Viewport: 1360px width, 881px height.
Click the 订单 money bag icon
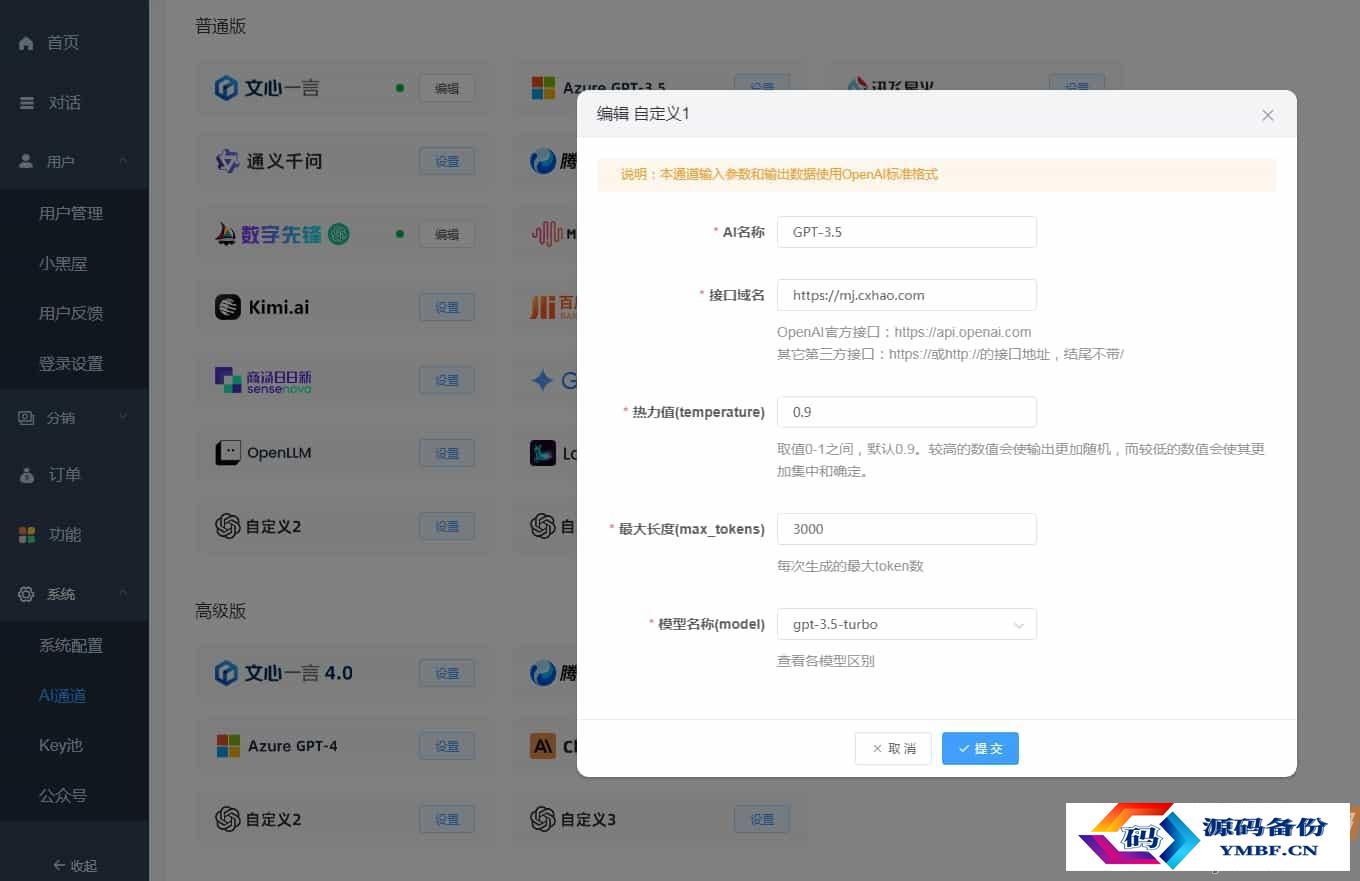tap(27, 475)
